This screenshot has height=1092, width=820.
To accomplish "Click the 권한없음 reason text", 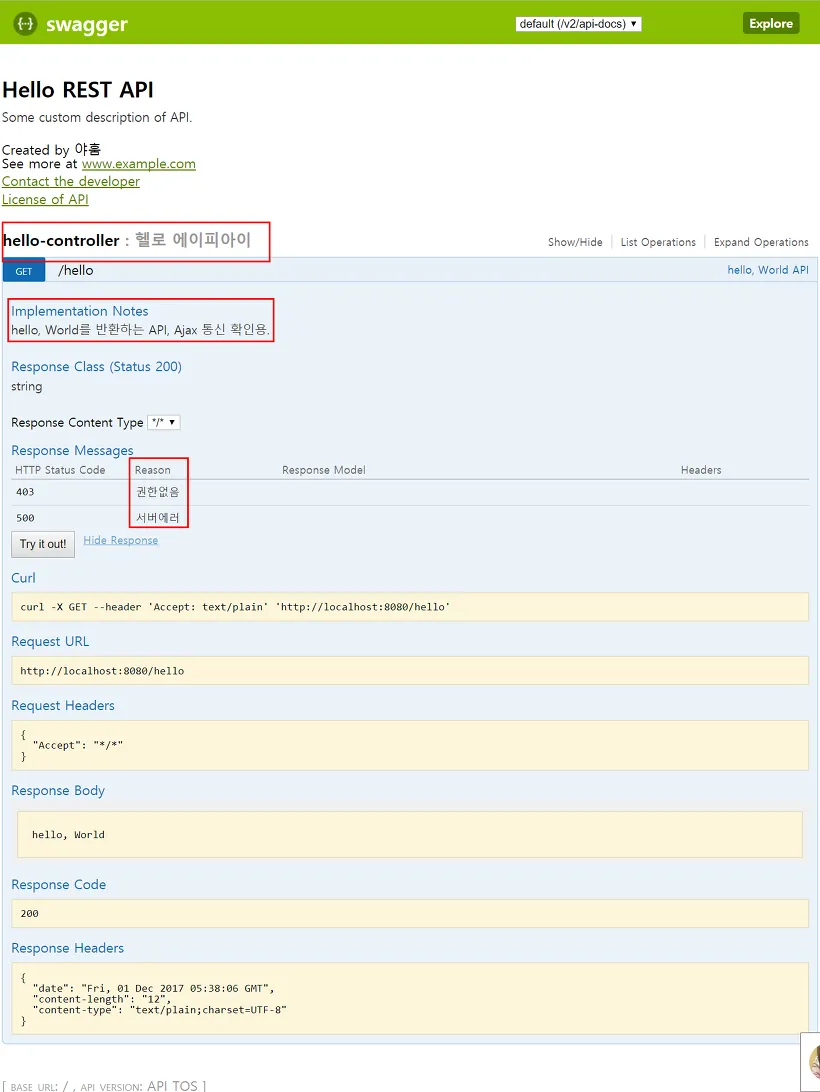I will [157, 492].
